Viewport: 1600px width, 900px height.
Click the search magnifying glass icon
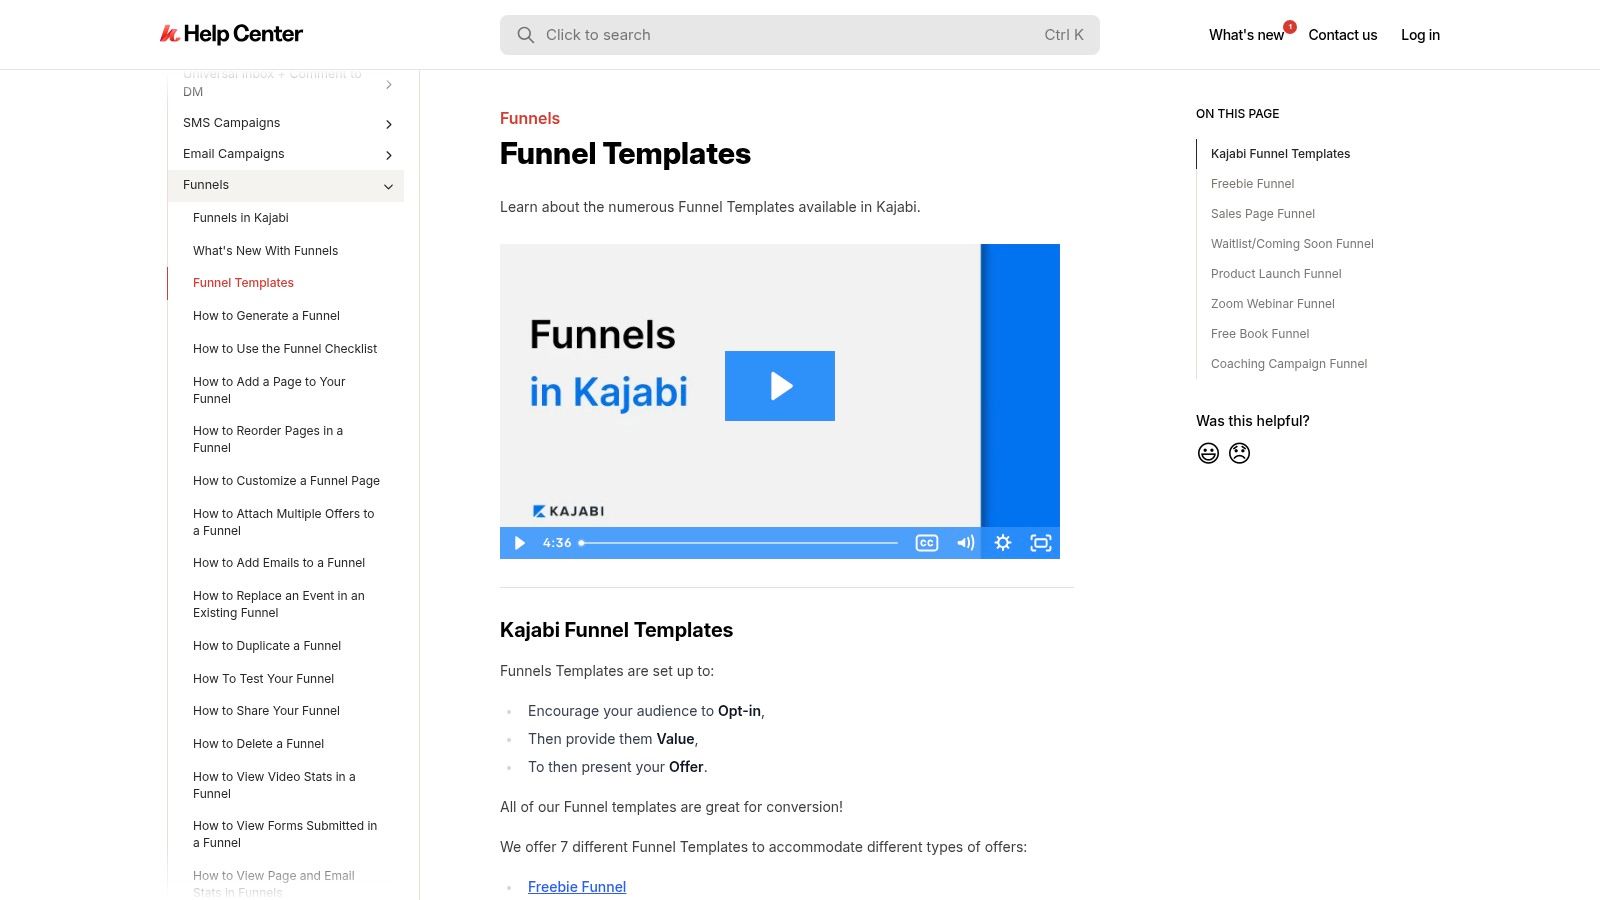(525, 34)
